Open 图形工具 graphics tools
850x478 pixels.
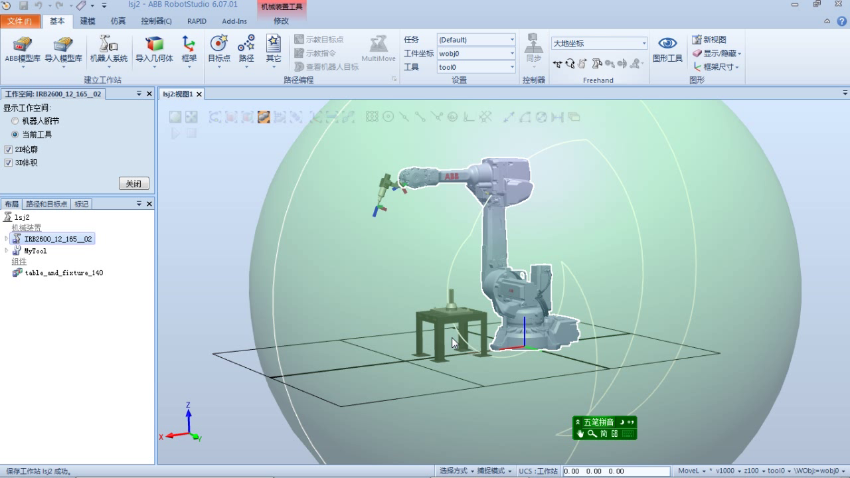click(x=667, y=49)
